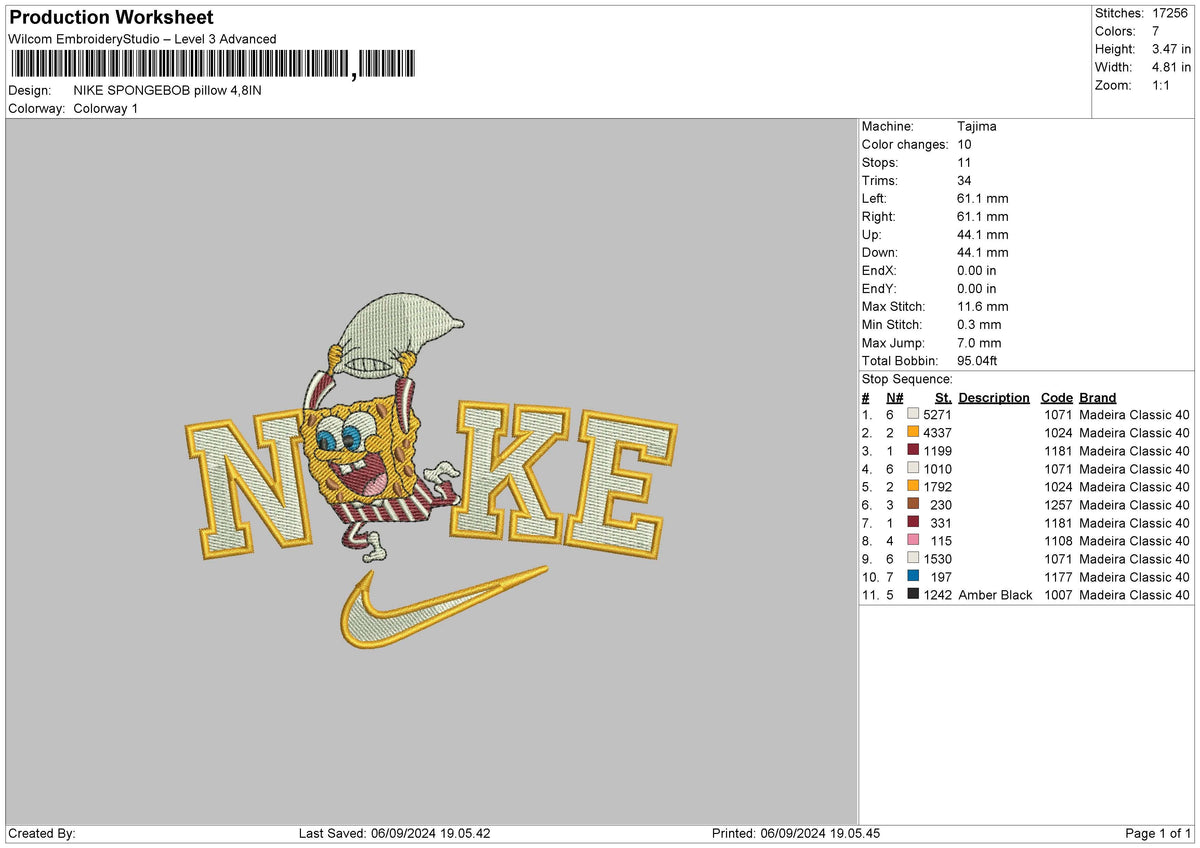Select stitch count 1530 in stop 9

(938, 559)
